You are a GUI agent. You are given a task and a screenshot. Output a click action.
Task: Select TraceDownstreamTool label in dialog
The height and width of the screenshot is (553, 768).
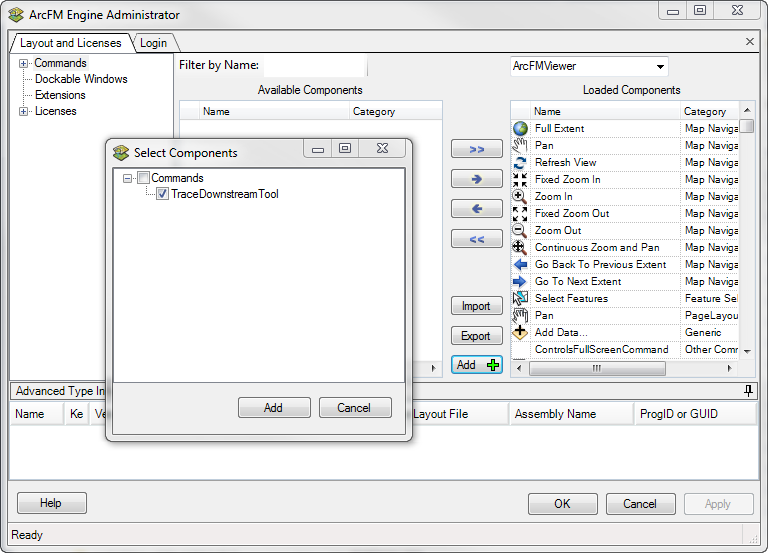(225, 194)
